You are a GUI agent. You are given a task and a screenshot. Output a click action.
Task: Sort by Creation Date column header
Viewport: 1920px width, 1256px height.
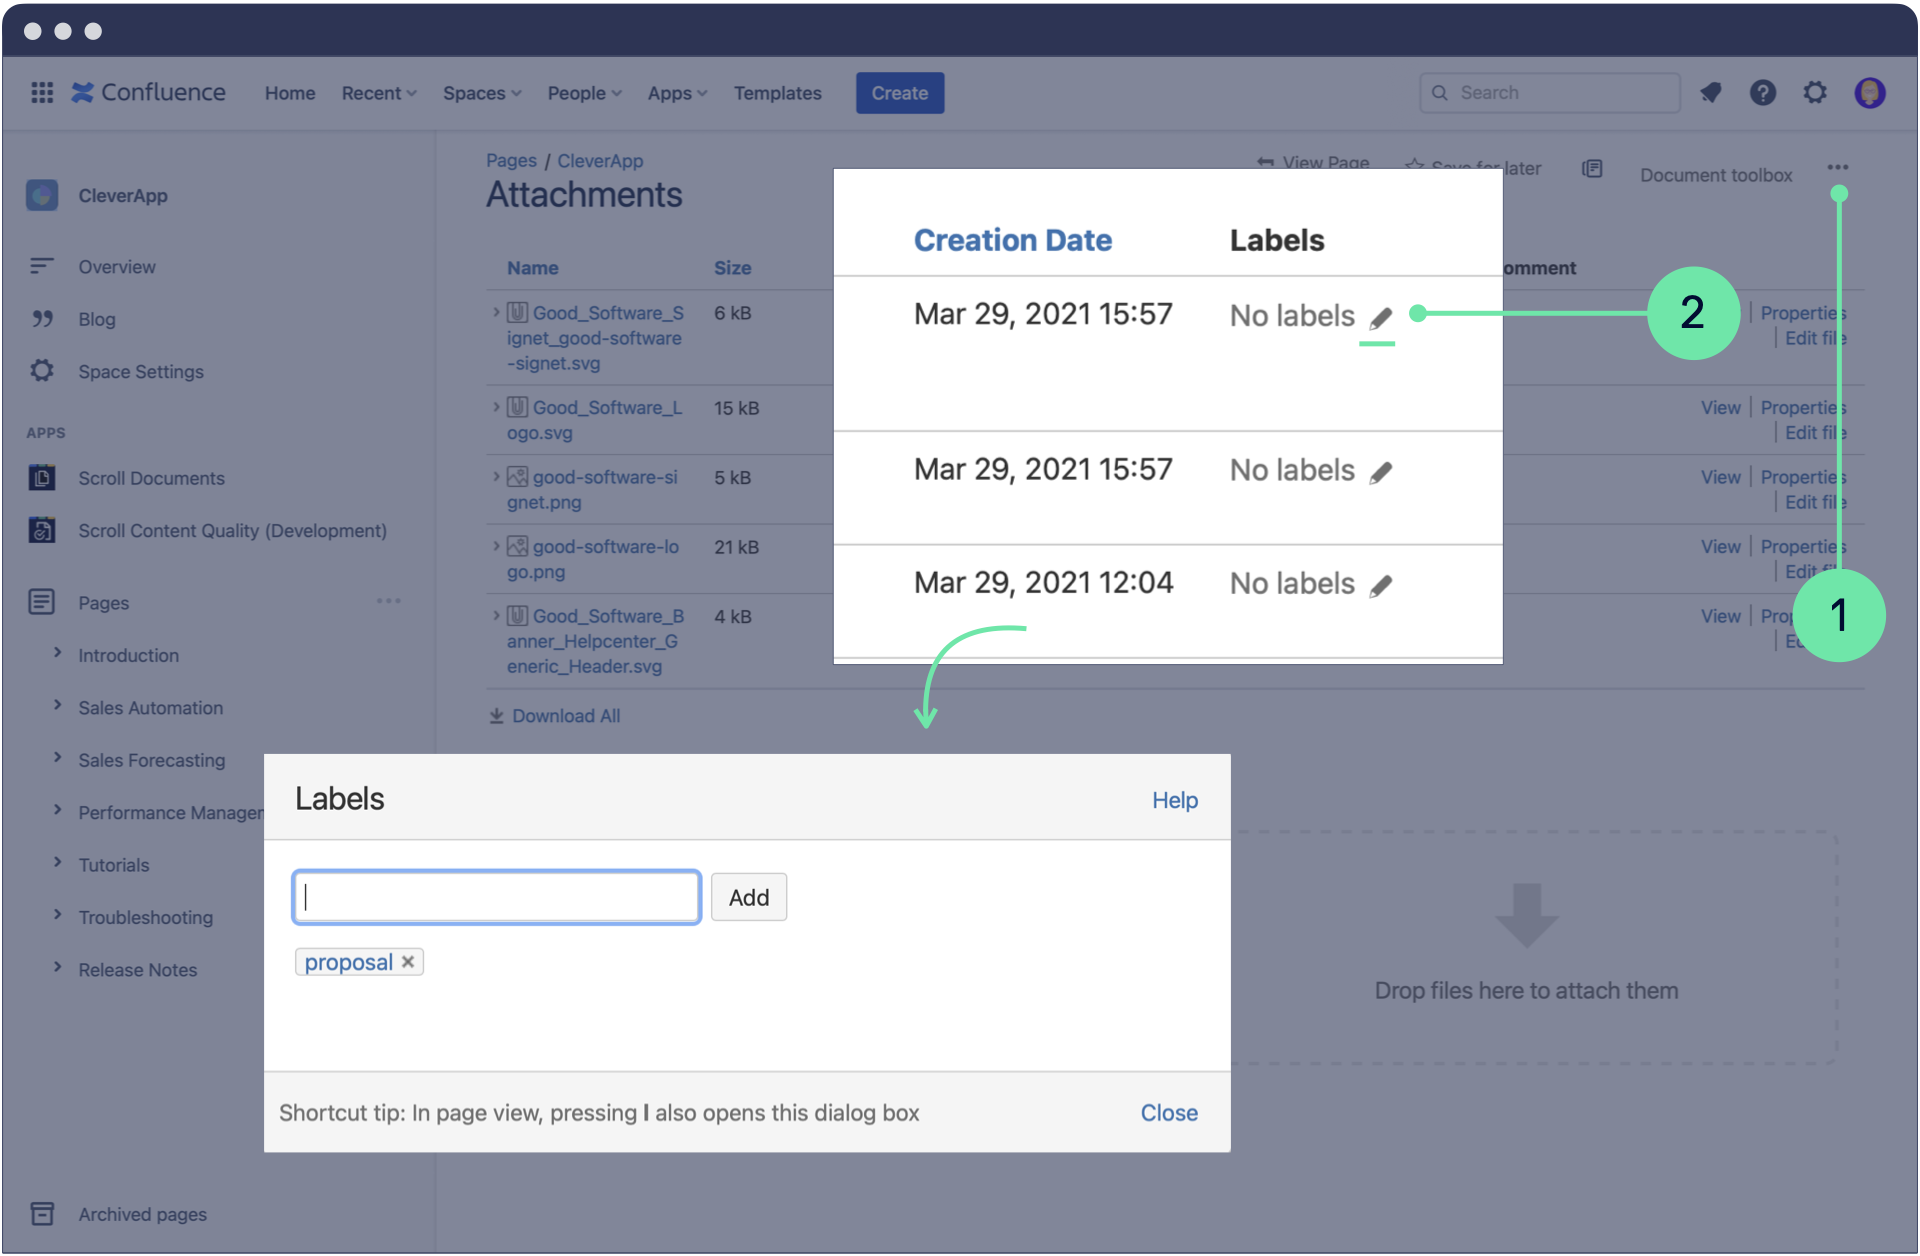coord(1012,240)
